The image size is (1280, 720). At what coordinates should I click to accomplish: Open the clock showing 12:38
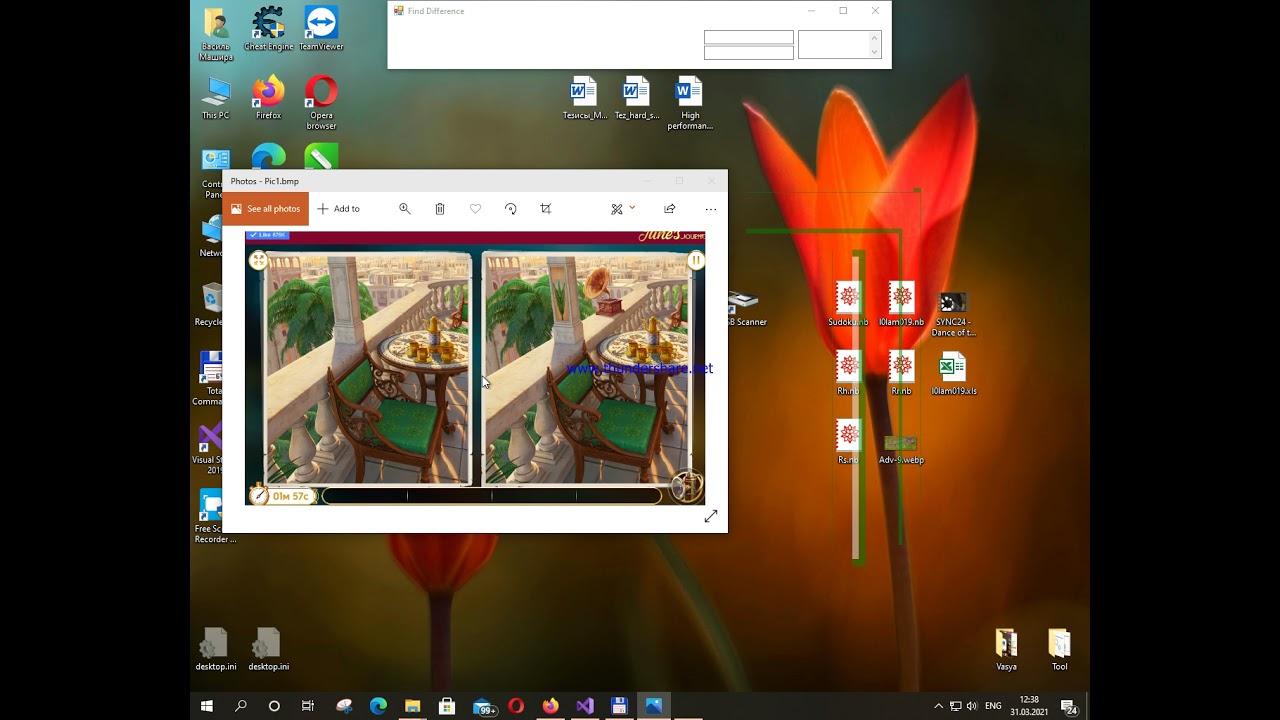(x=1029, y=706)
